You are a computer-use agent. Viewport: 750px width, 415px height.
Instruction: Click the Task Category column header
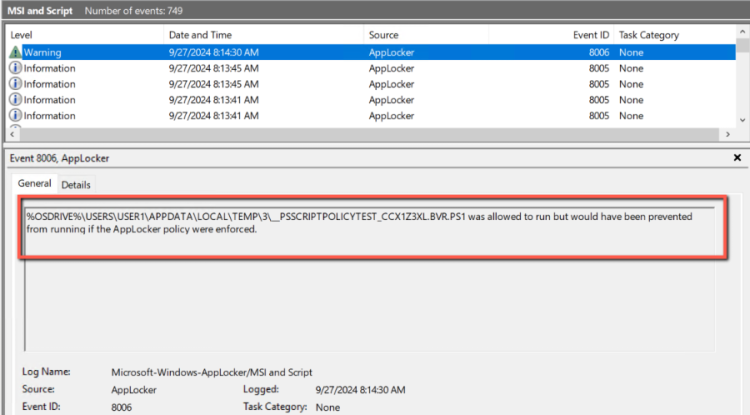(x=648, y=35)
